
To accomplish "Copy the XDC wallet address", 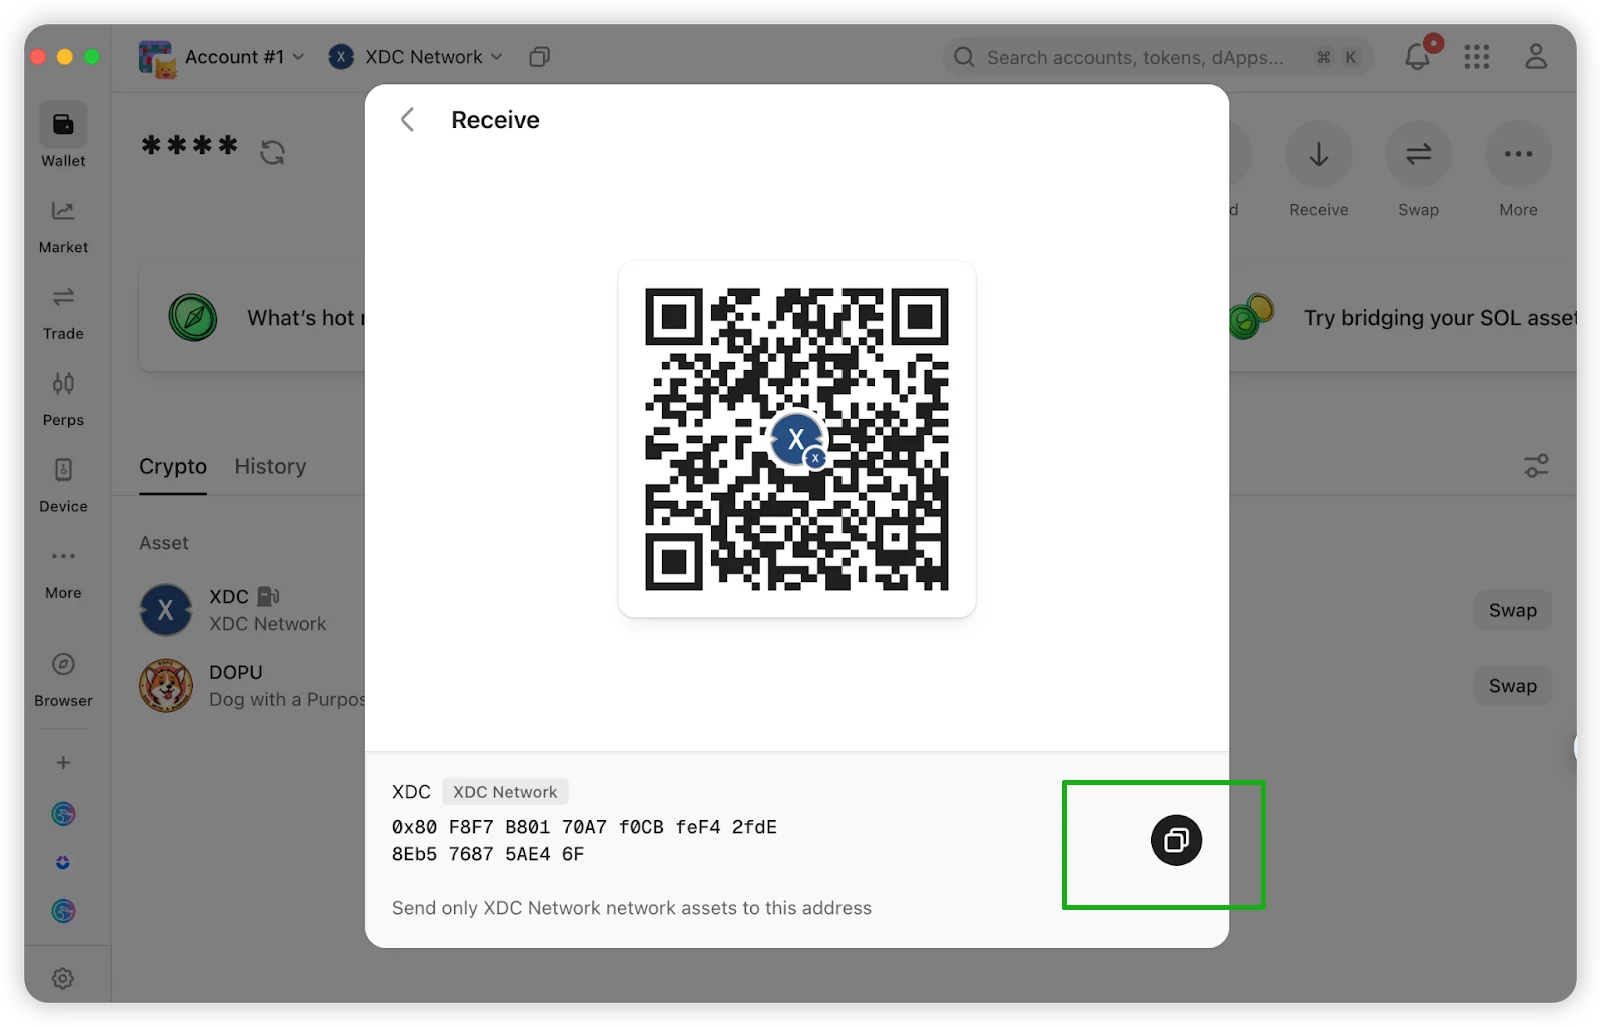I will click(x=1176, y=840).
